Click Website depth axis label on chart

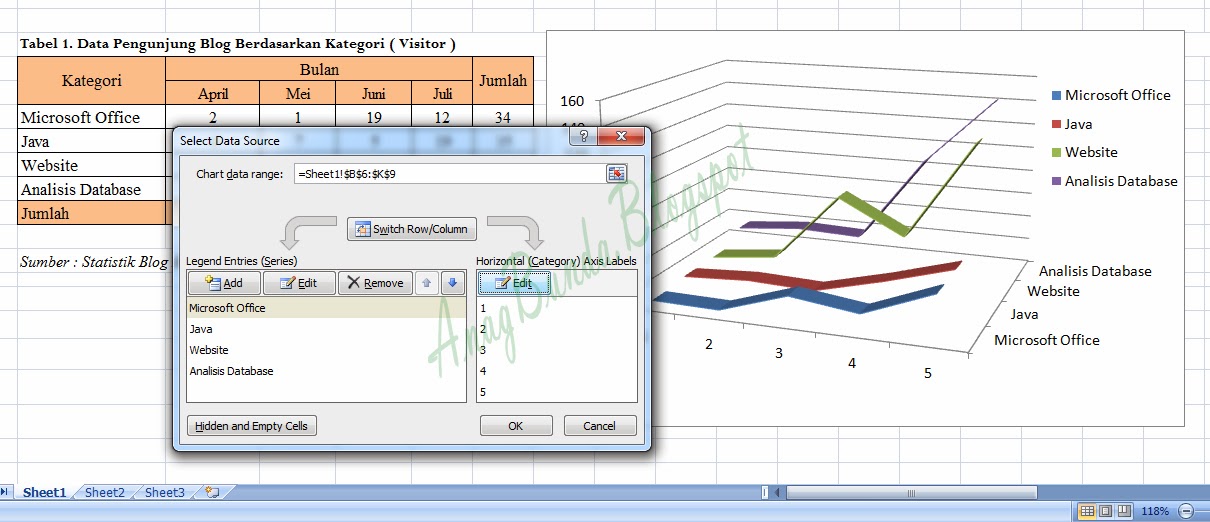coord(1053,291)
